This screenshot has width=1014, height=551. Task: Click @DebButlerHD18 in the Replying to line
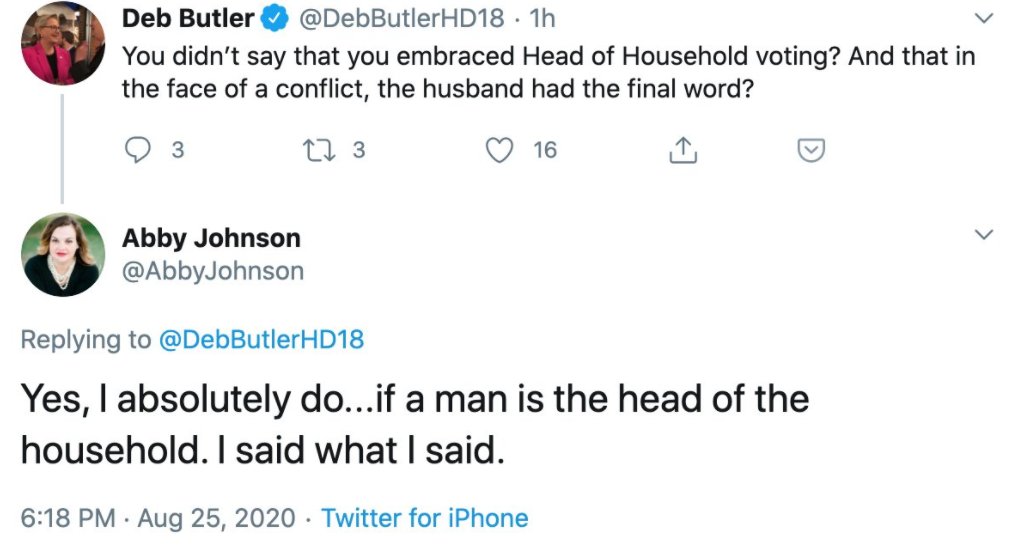click(x=261, y=340)
